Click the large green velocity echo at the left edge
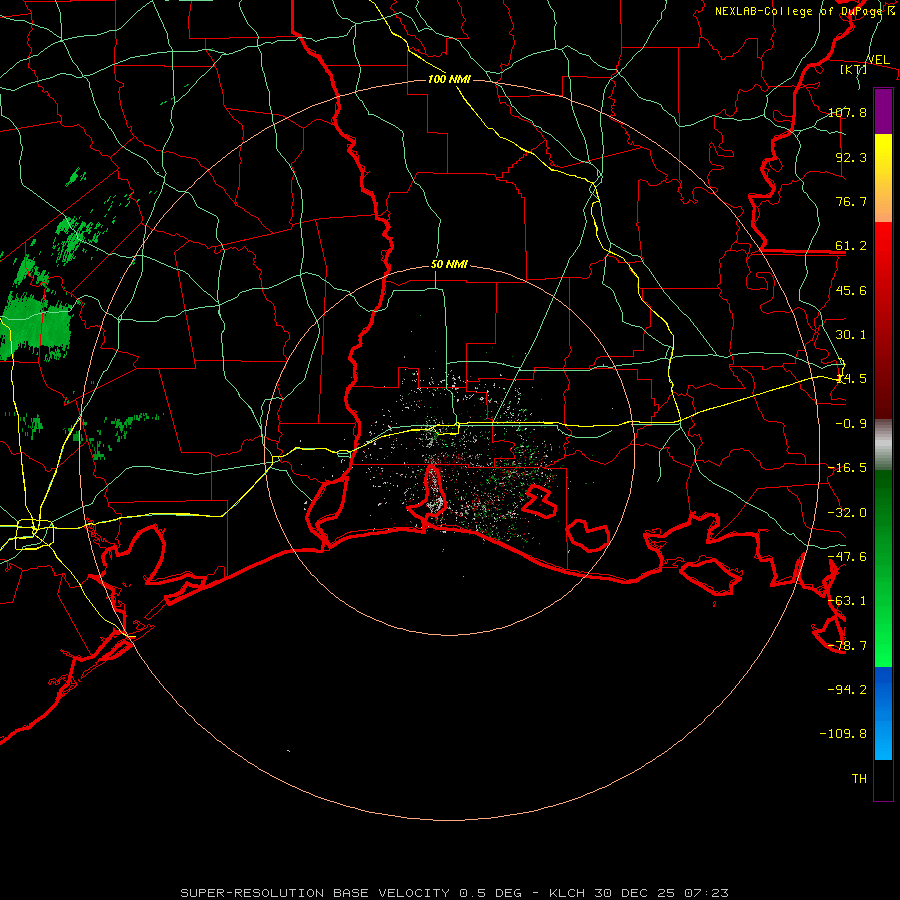This screenshot has height=900, width=900. click(x=34, y=327)
